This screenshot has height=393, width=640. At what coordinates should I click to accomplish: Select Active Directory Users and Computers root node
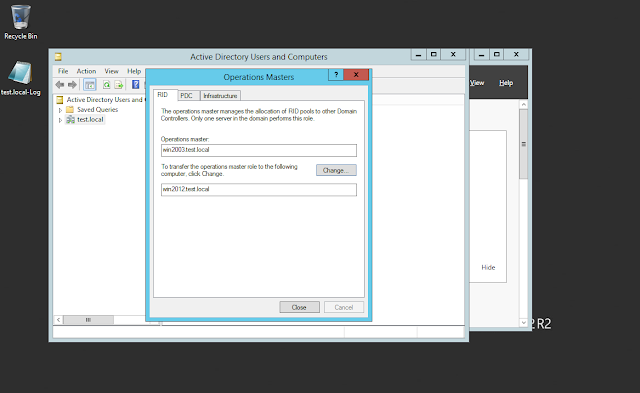104,100
